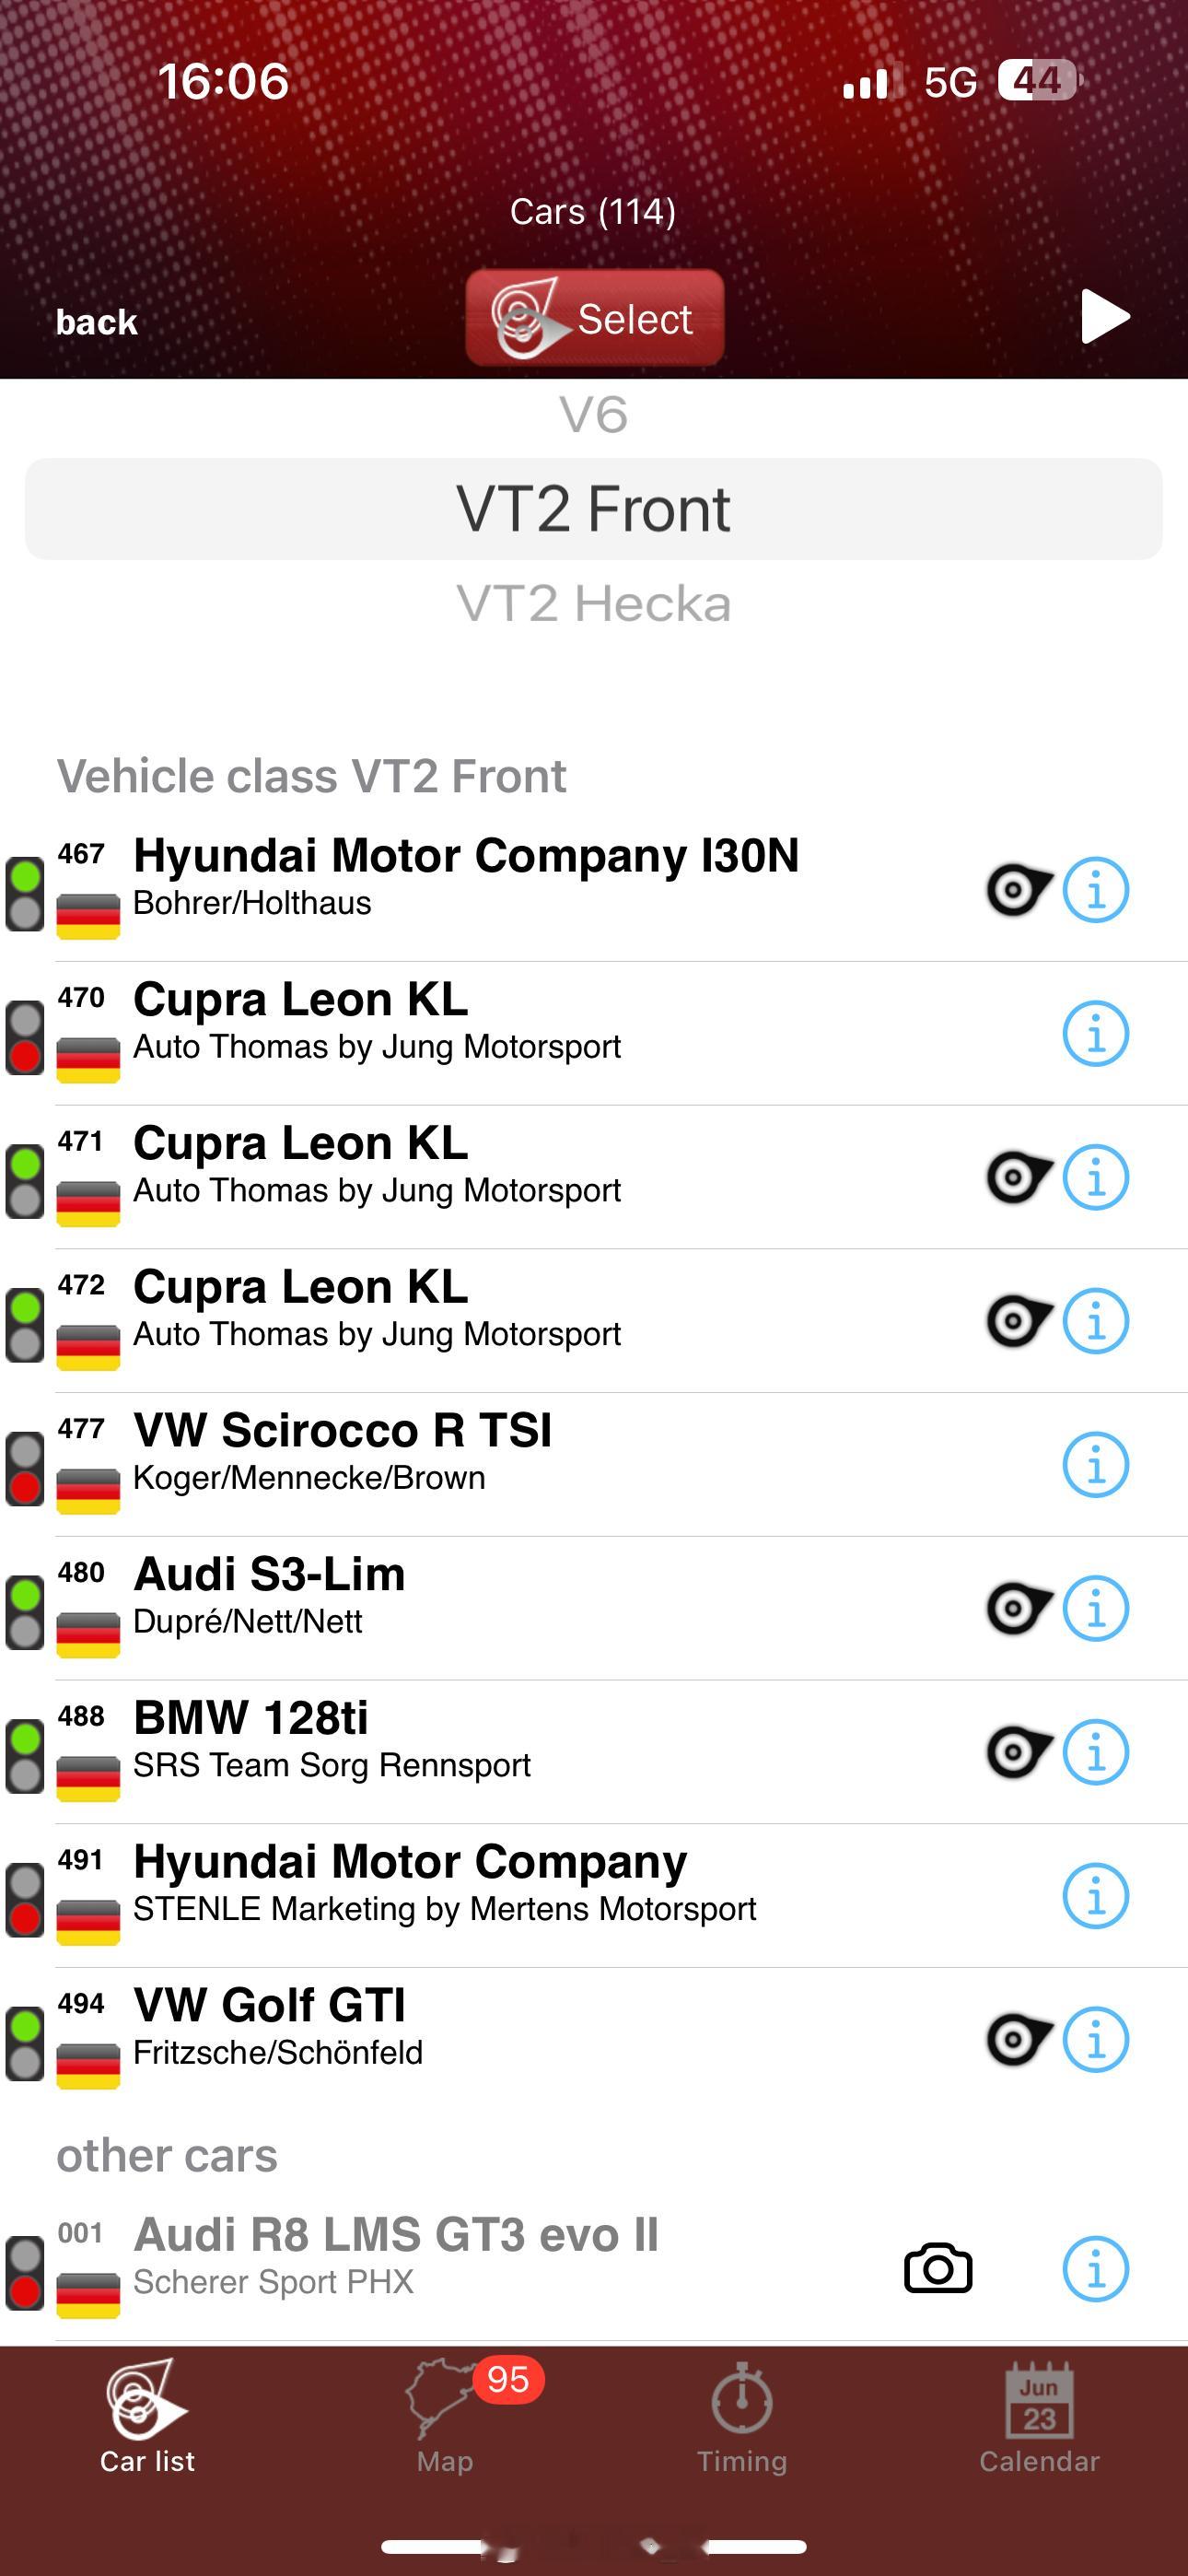
Task: Tap the eye tracking icon for car 471
Action: (x=1018, y=1177)
